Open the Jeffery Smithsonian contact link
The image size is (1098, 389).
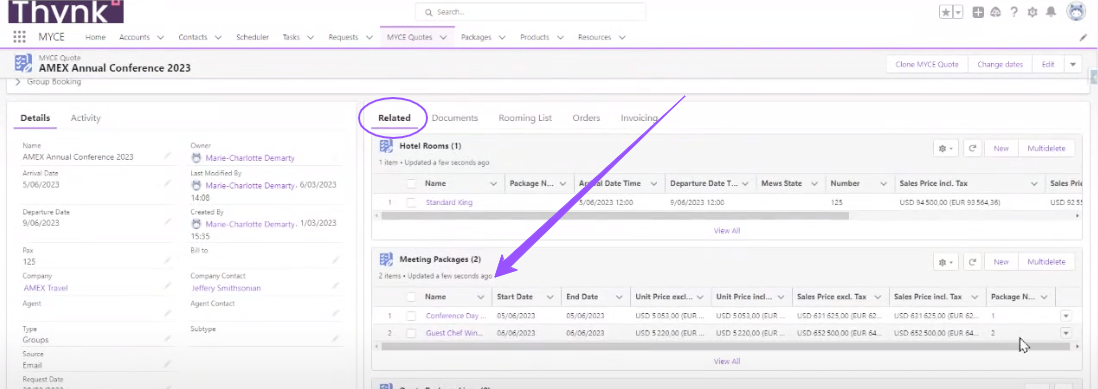point(227,288)
